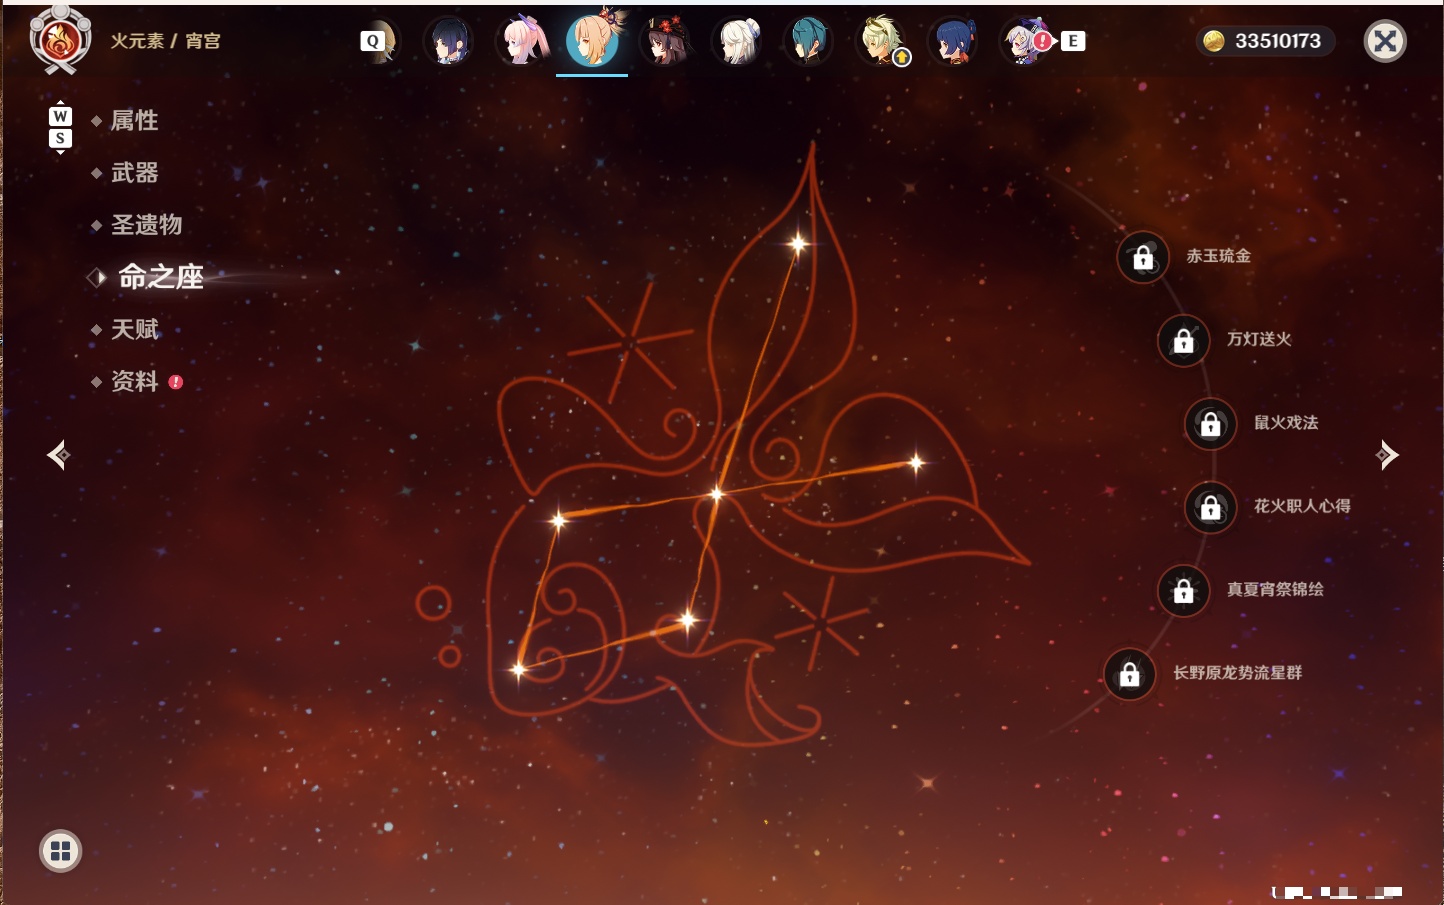Open the 圣遗物 artifacts menu
This screenshot has width=1444, height=905.
[x=146, y=224]
